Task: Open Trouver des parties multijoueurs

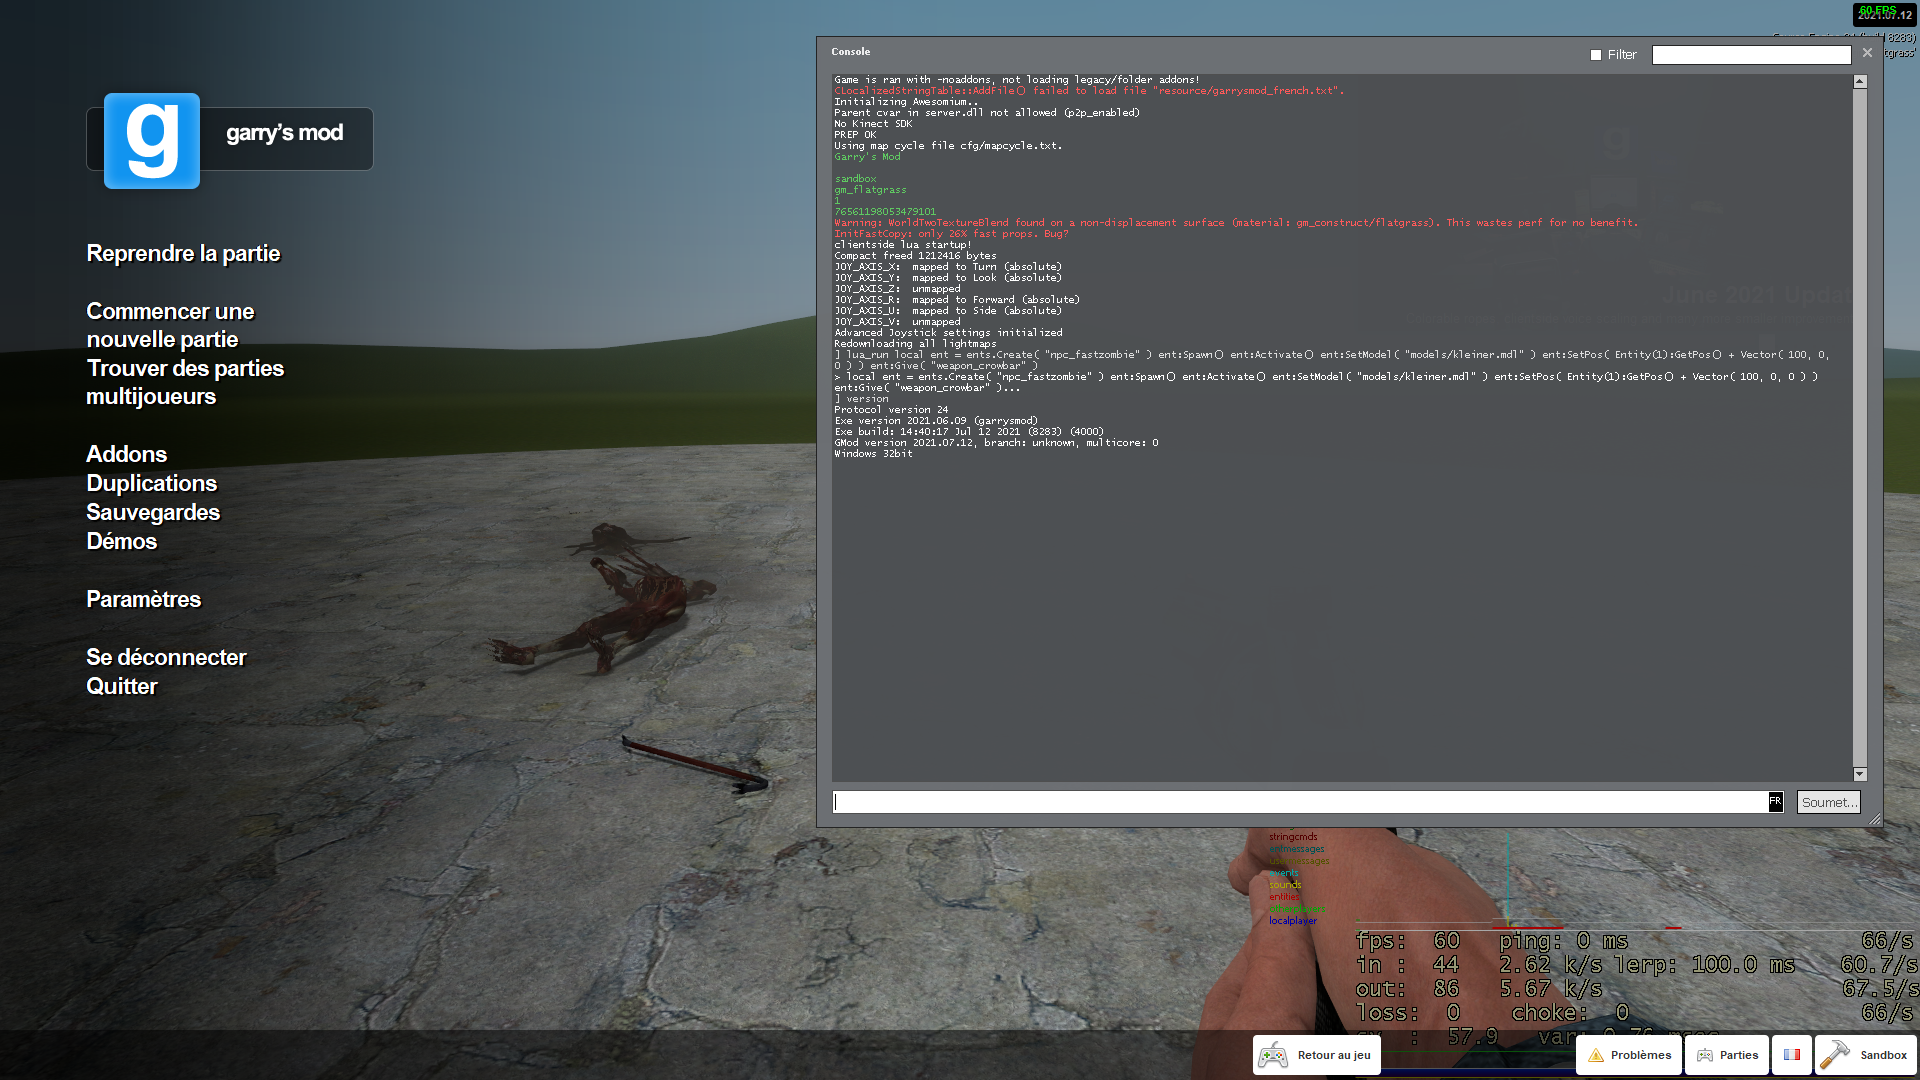Action: 185,383
